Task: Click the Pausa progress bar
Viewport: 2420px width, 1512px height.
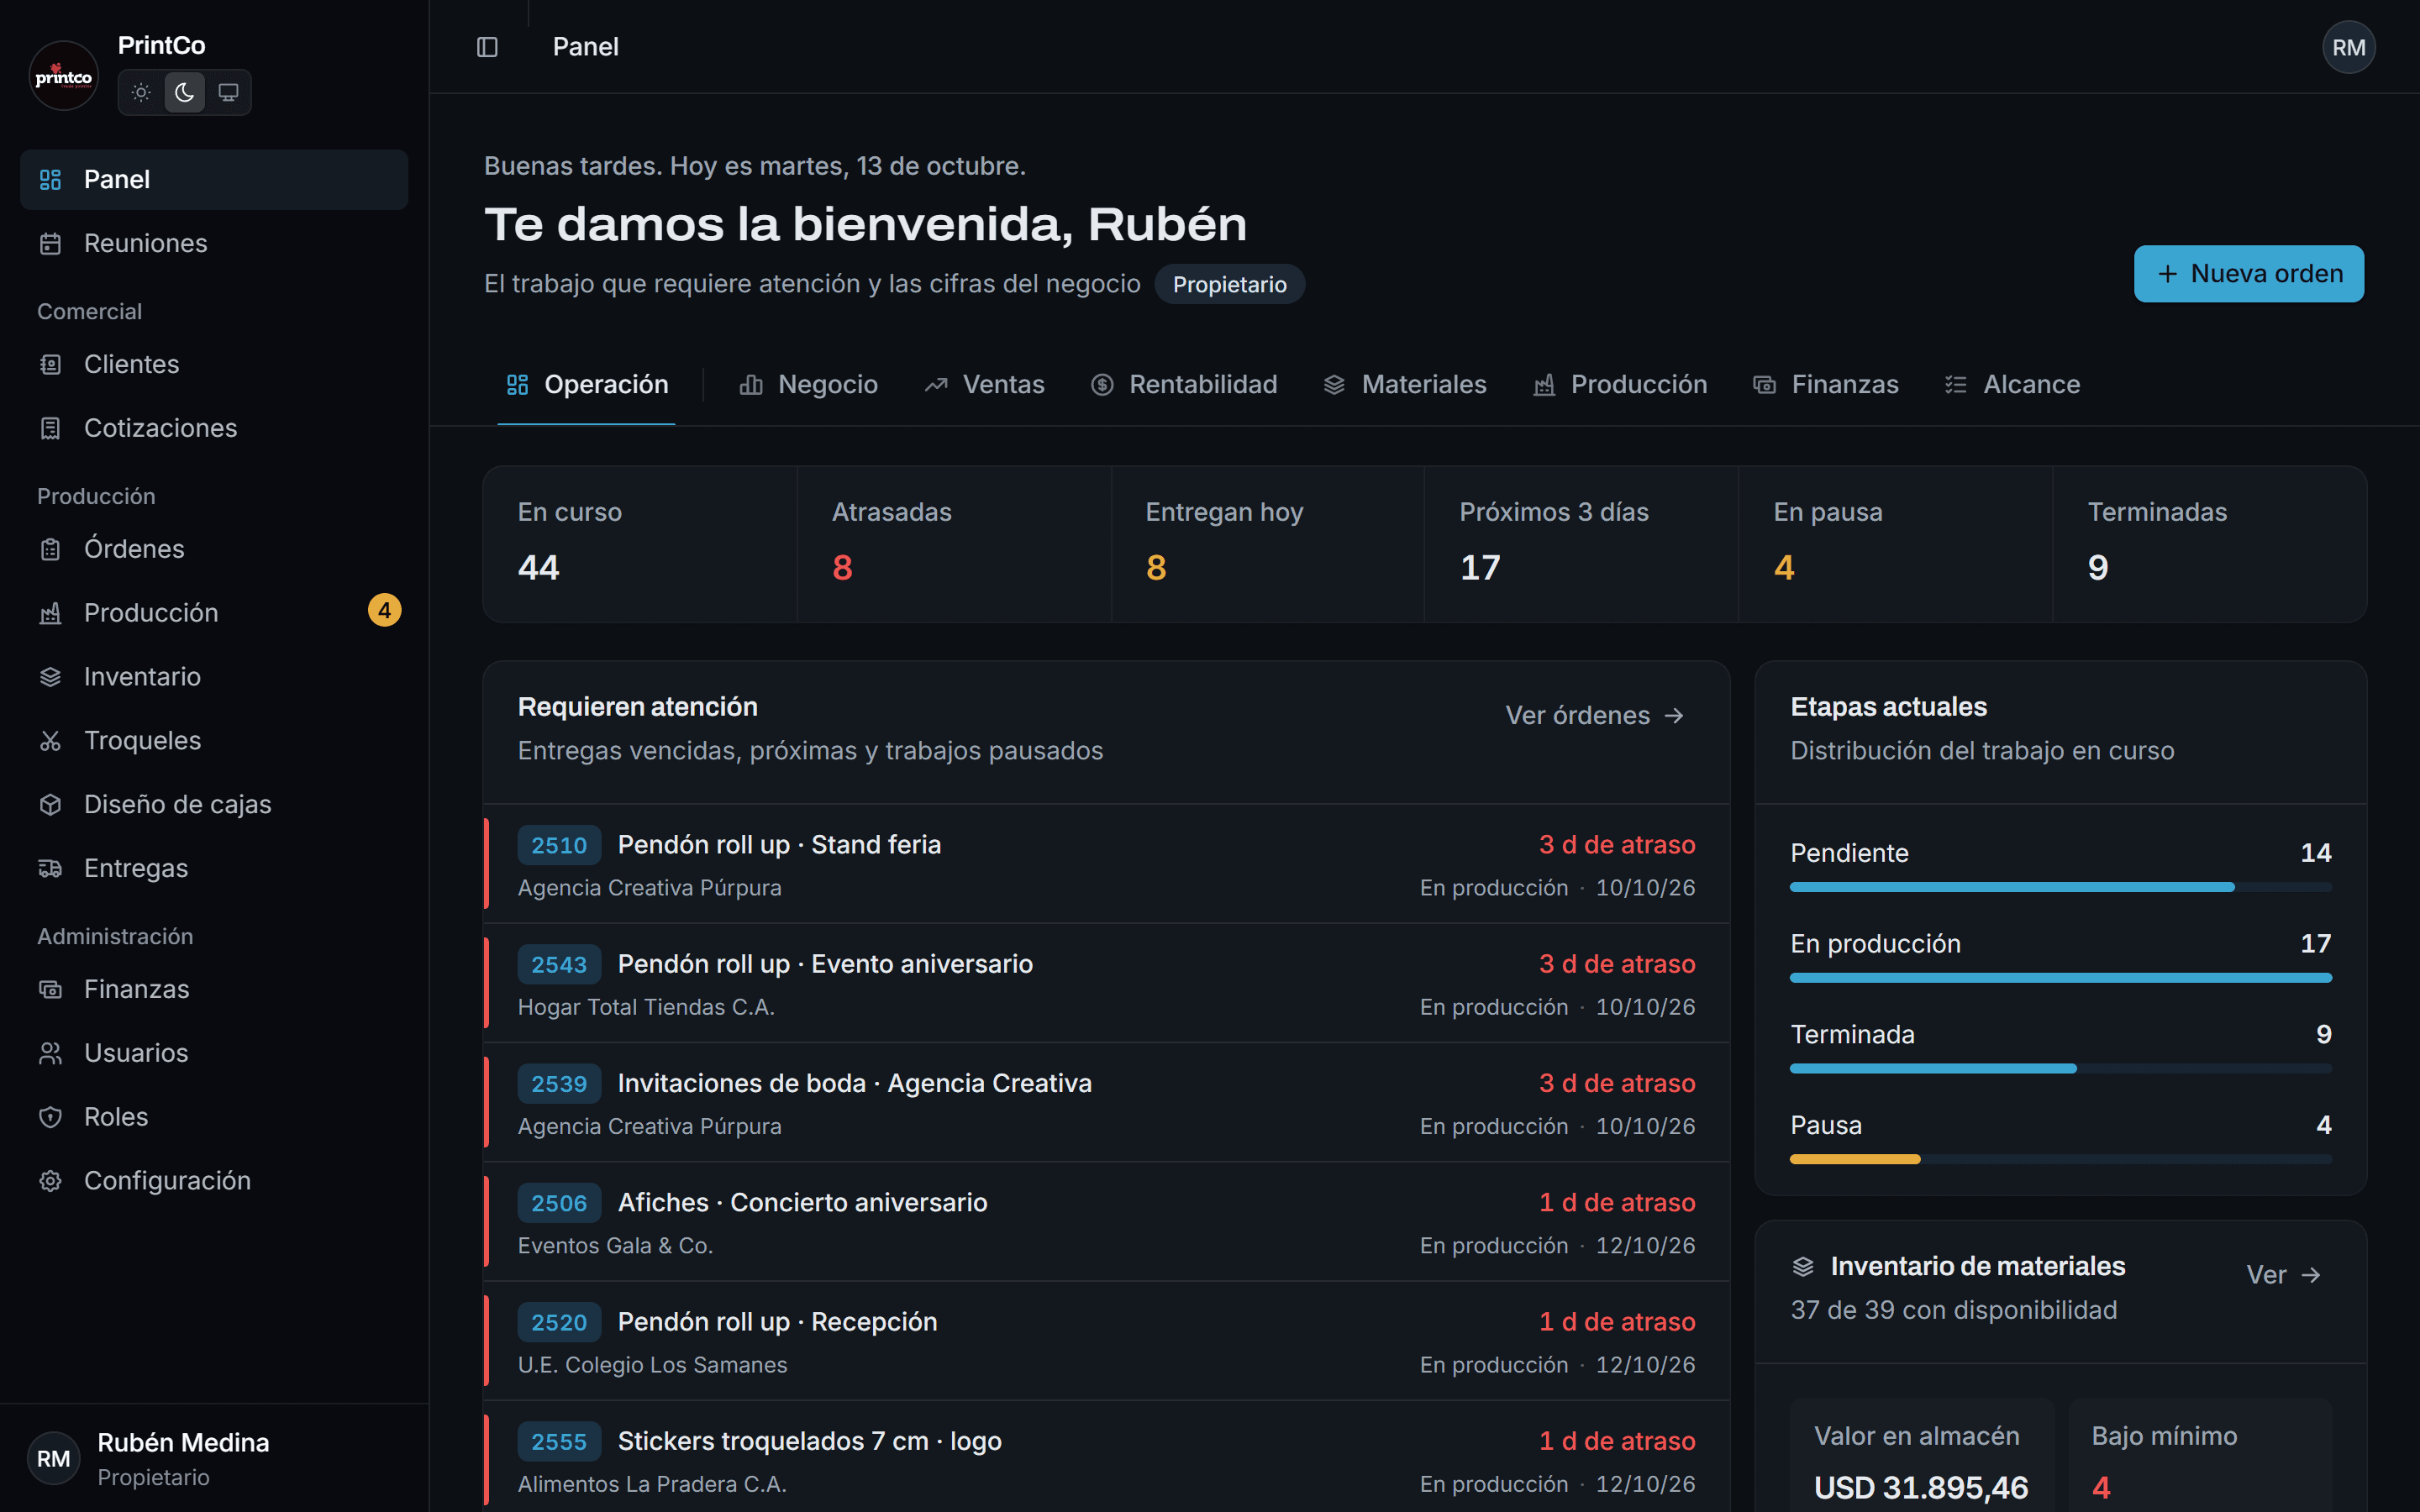Action: pyautogui.click(x=2060, y=1159)
